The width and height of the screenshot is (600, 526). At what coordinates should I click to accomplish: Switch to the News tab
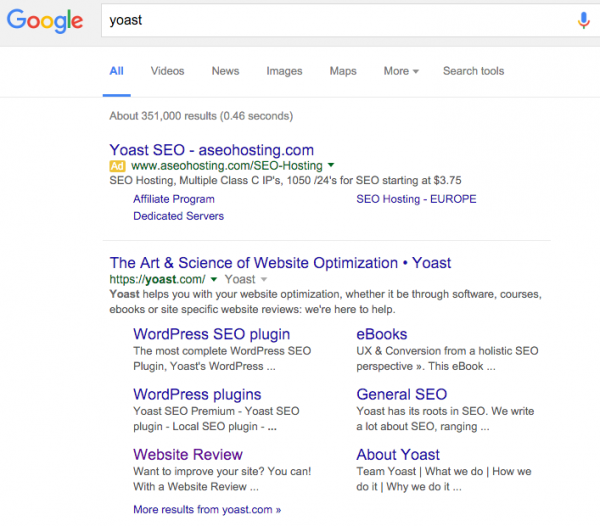(x=225, y=71)
